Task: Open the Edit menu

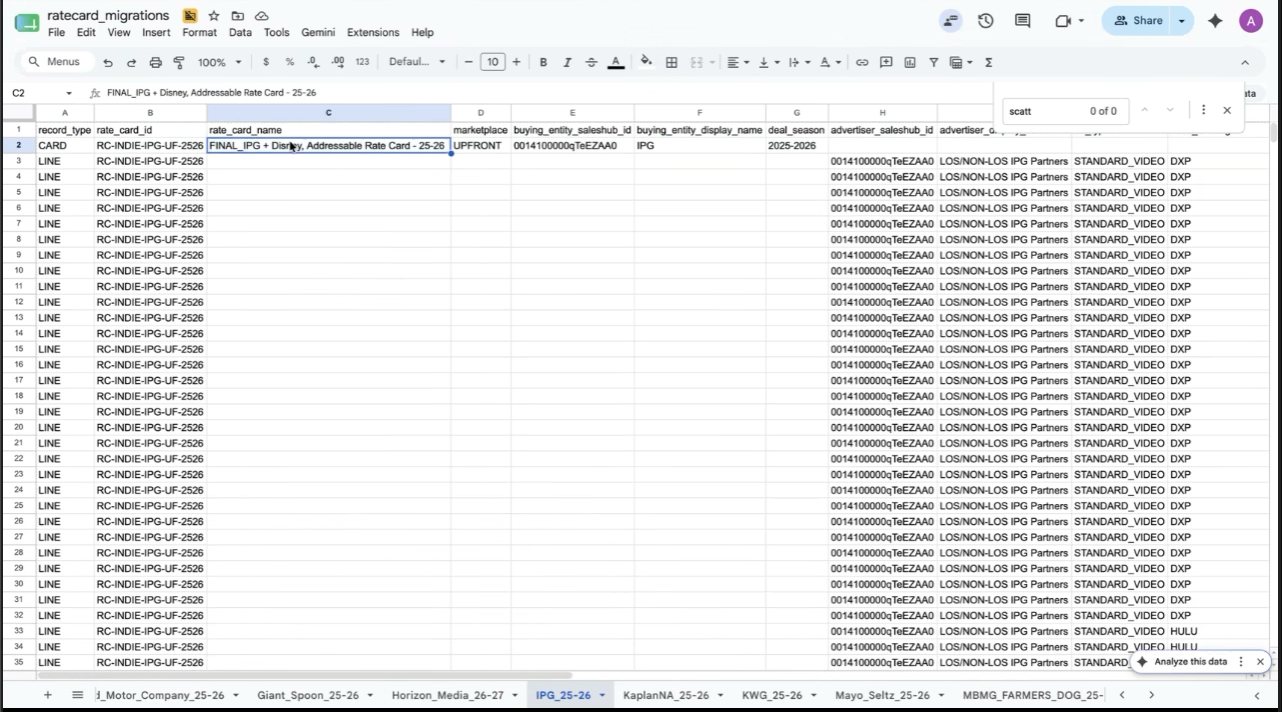Action: pyautogui.click(x=86, y=32)
